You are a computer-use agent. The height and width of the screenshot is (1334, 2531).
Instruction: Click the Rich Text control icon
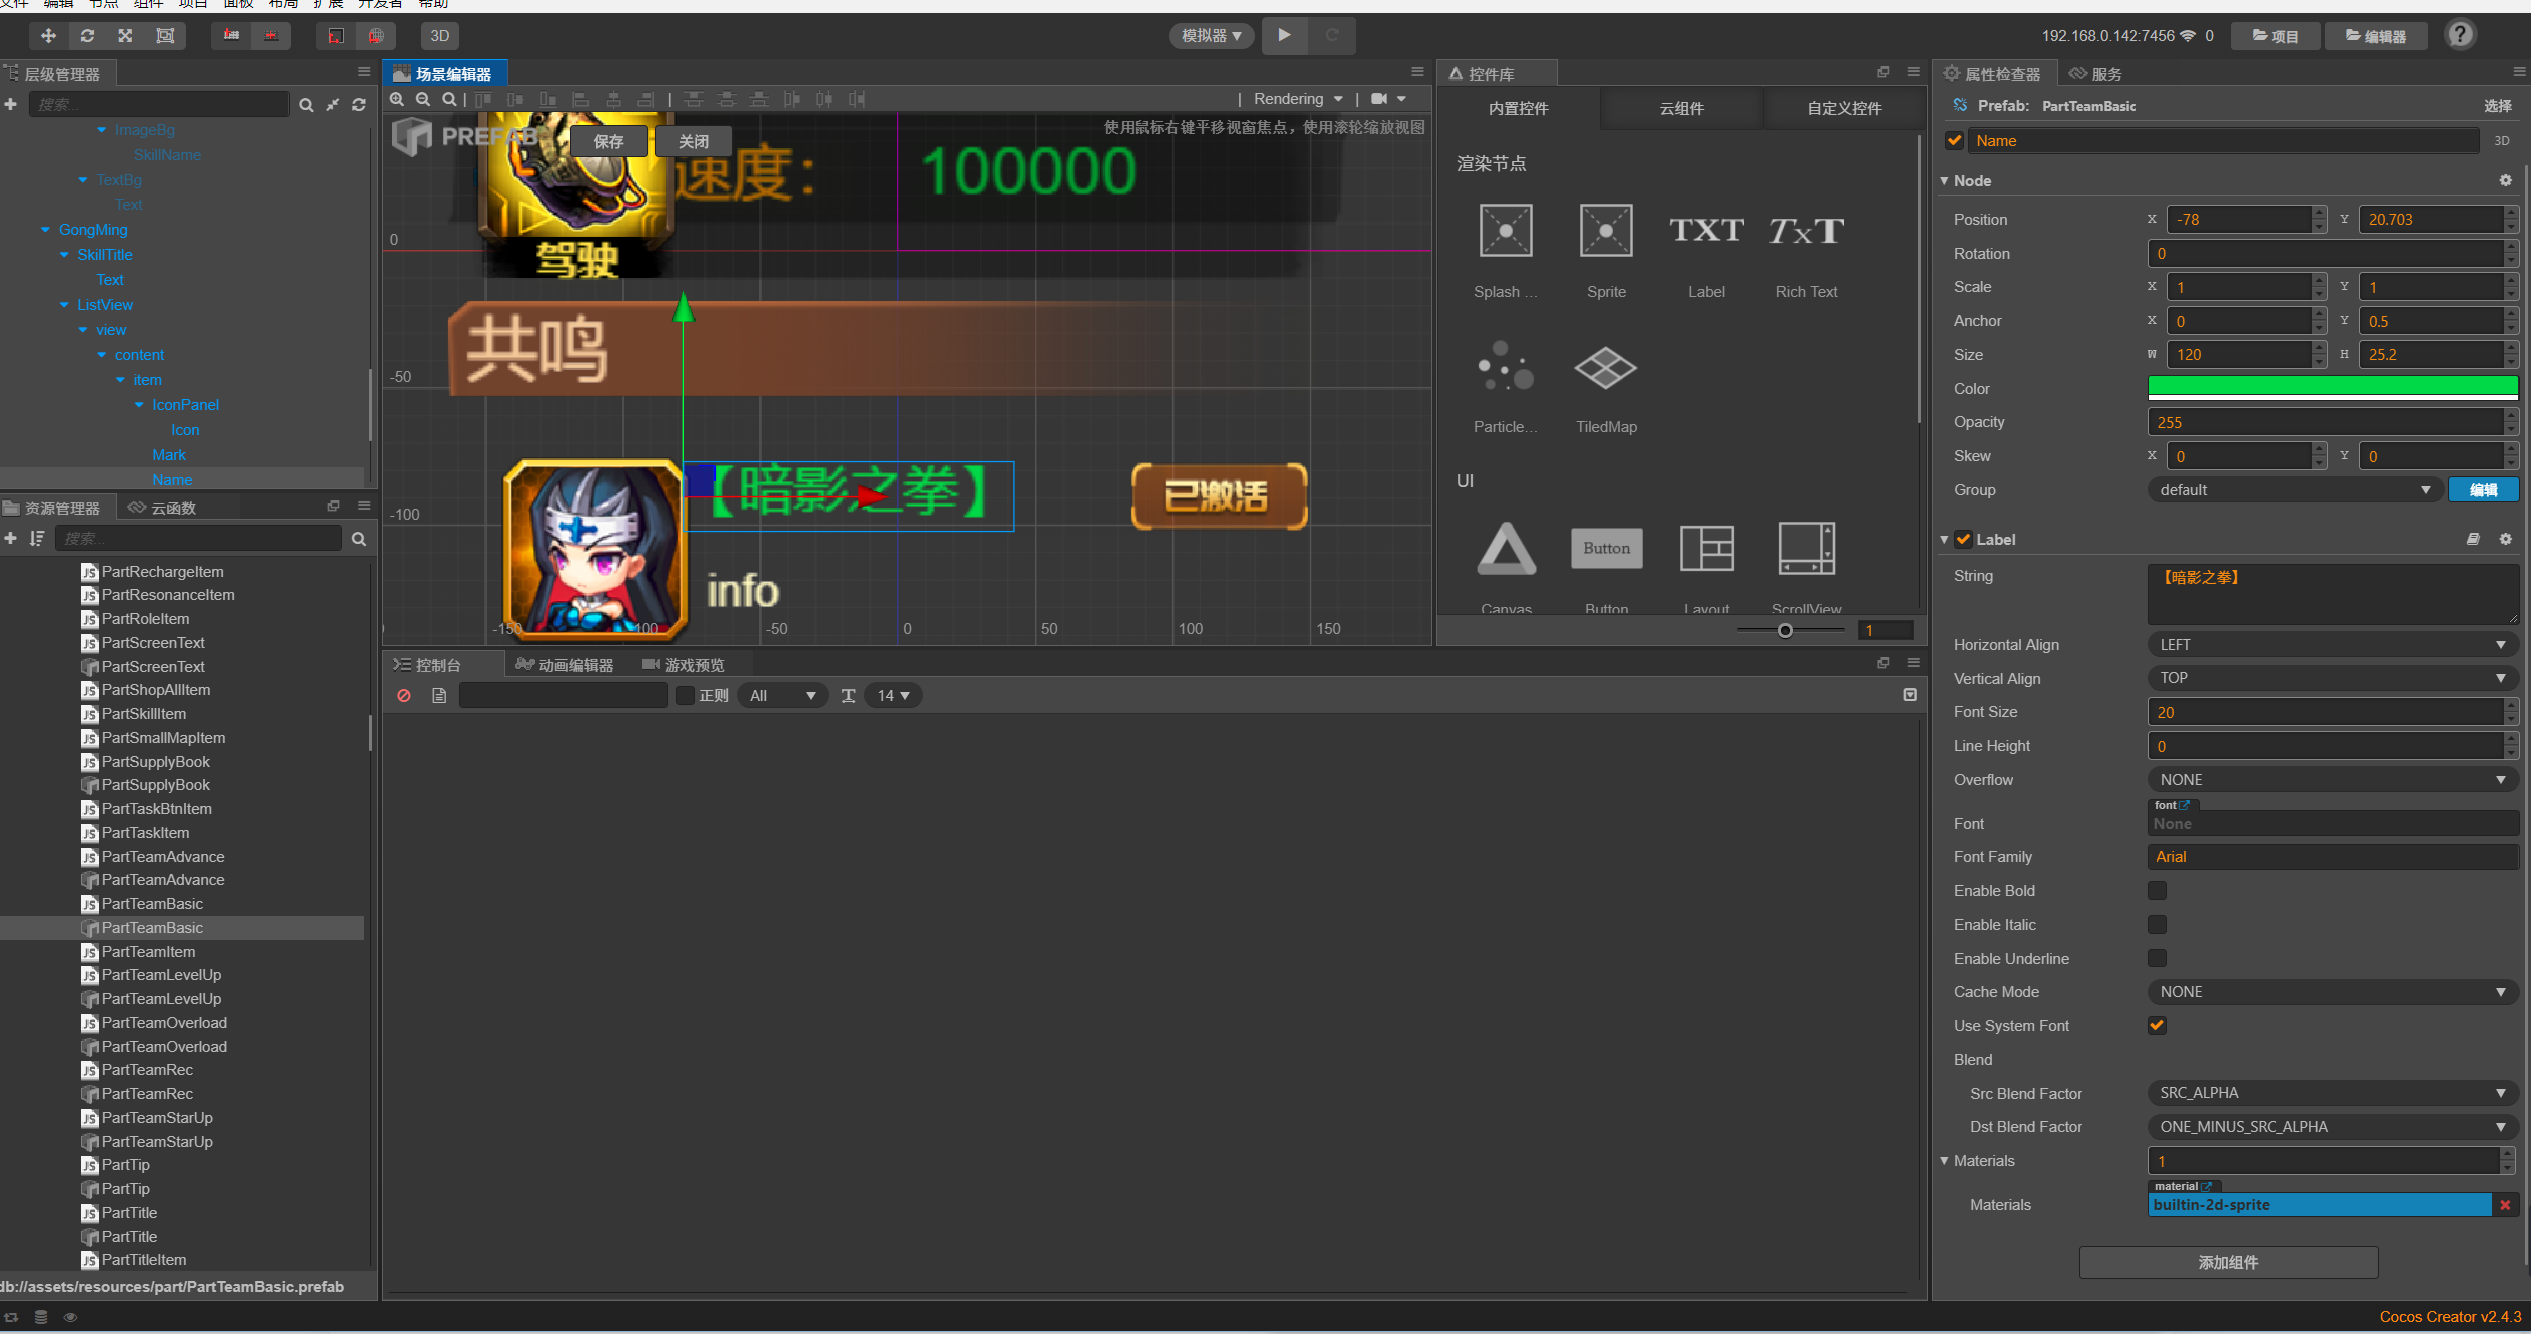click(x=1805, y=232)
